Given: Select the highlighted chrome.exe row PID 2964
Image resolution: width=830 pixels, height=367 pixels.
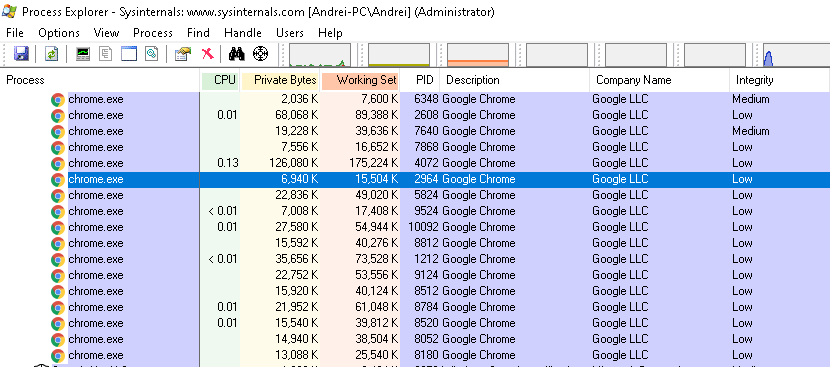Looking at the screenshot, I should [415, 179].
